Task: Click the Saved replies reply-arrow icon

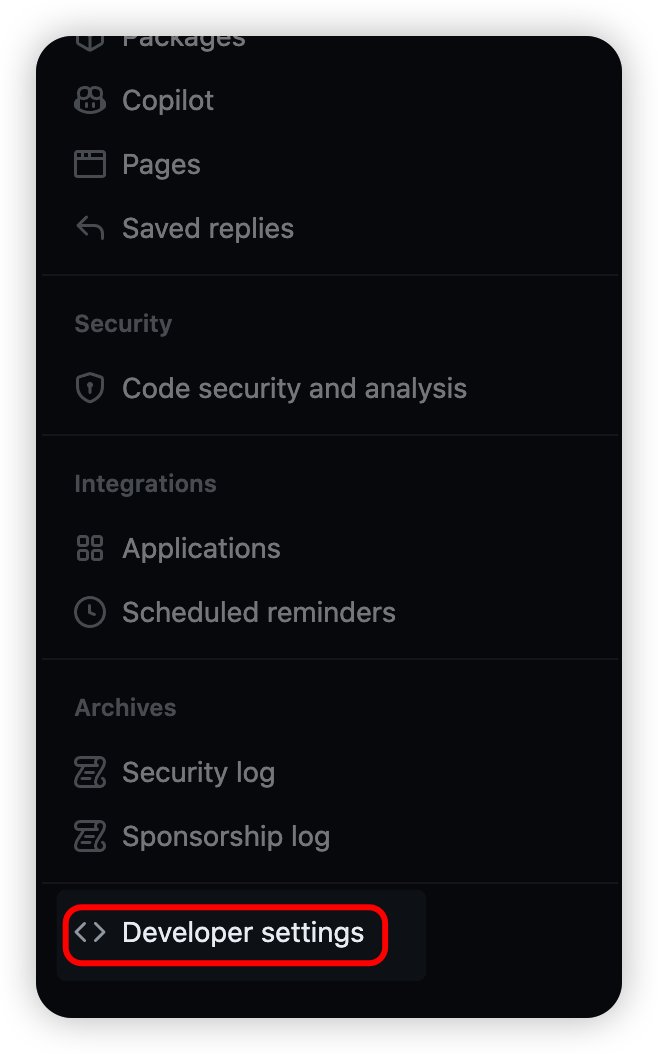Action: pos(90,228)
